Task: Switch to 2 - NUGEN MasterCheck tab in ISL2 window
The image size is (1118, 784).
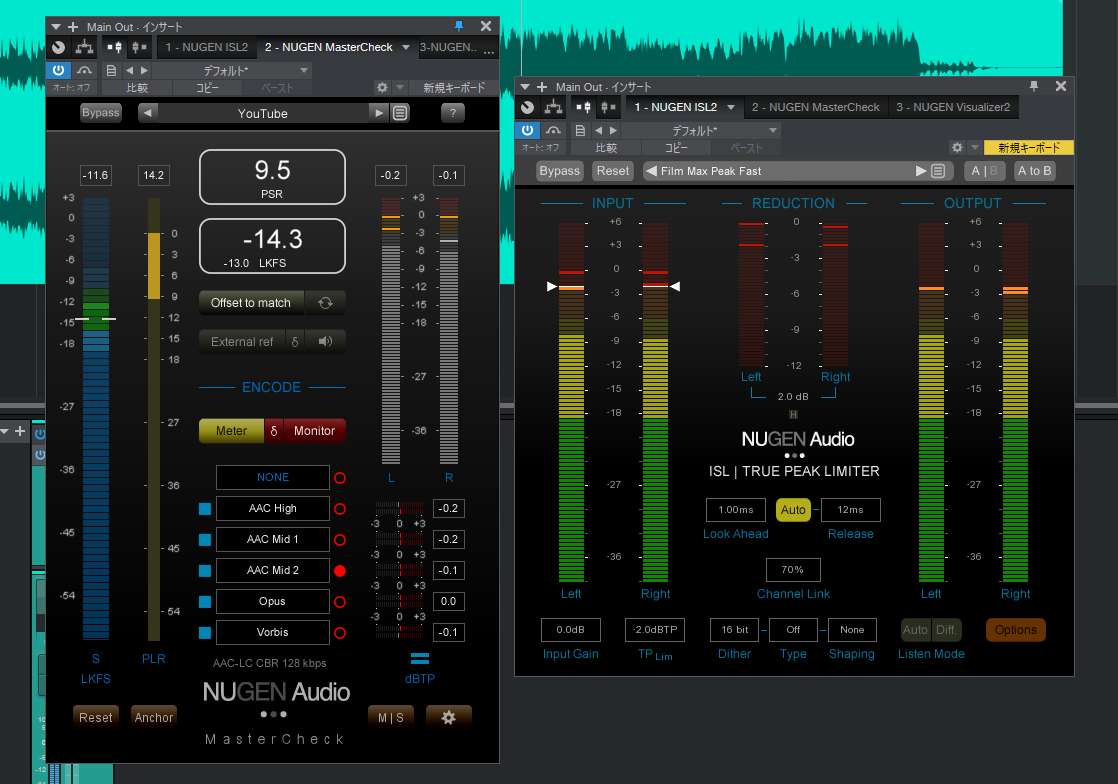Action: (x=816, y=107)
